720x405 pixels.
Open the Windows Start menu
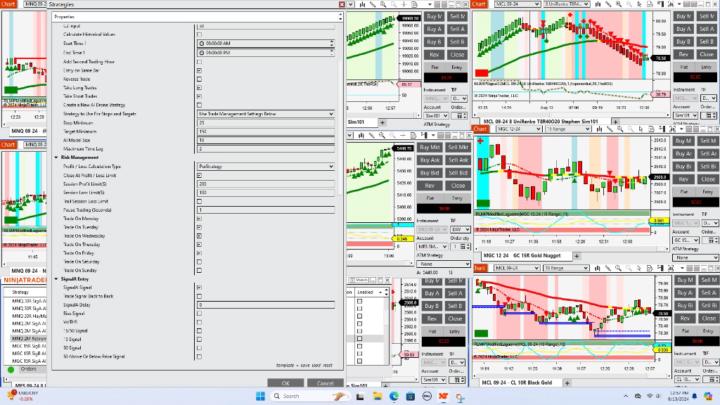click(260, 396)
